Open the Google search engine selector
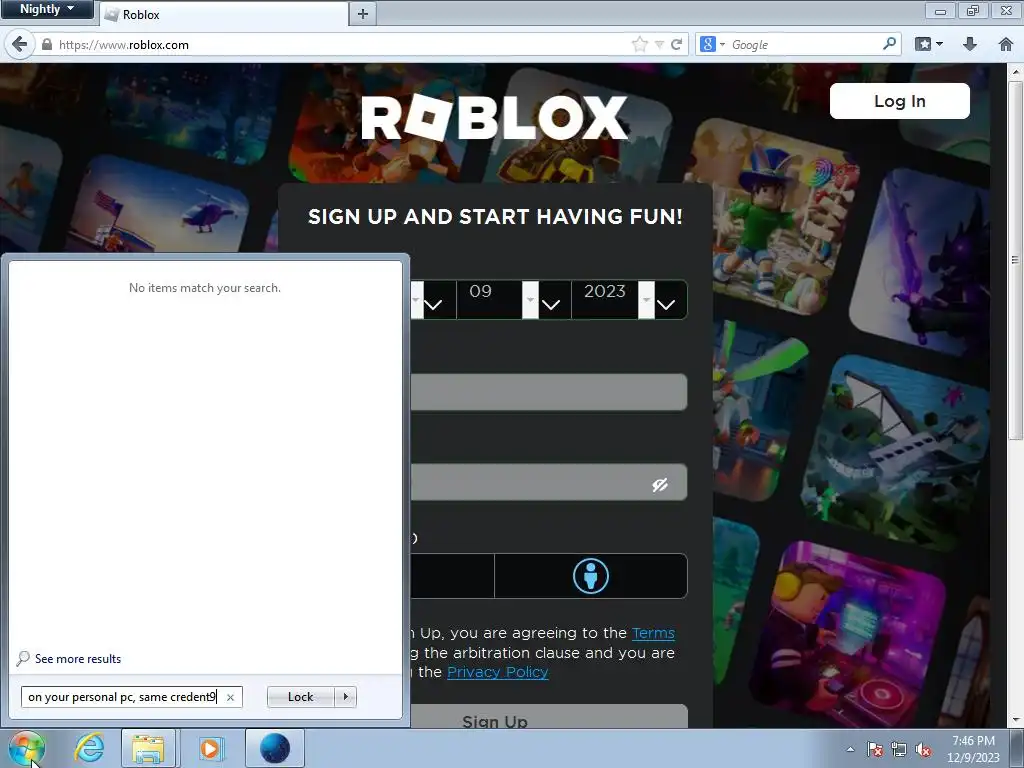The image size is (1024, 768). (x=712, y=44)
